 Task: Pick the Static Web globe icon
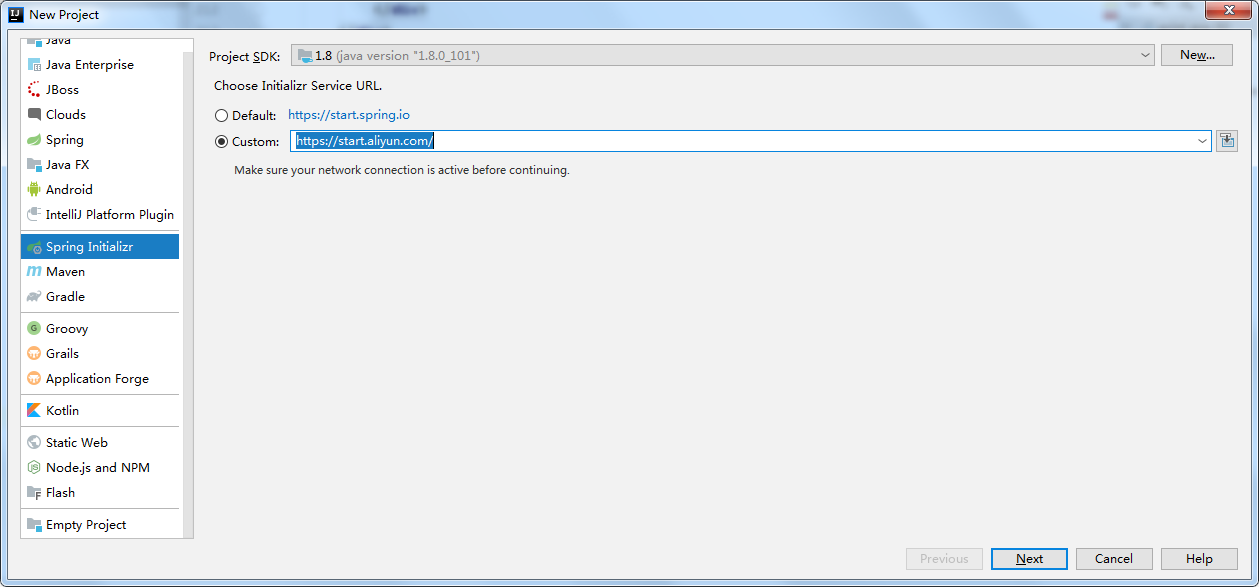35,443
